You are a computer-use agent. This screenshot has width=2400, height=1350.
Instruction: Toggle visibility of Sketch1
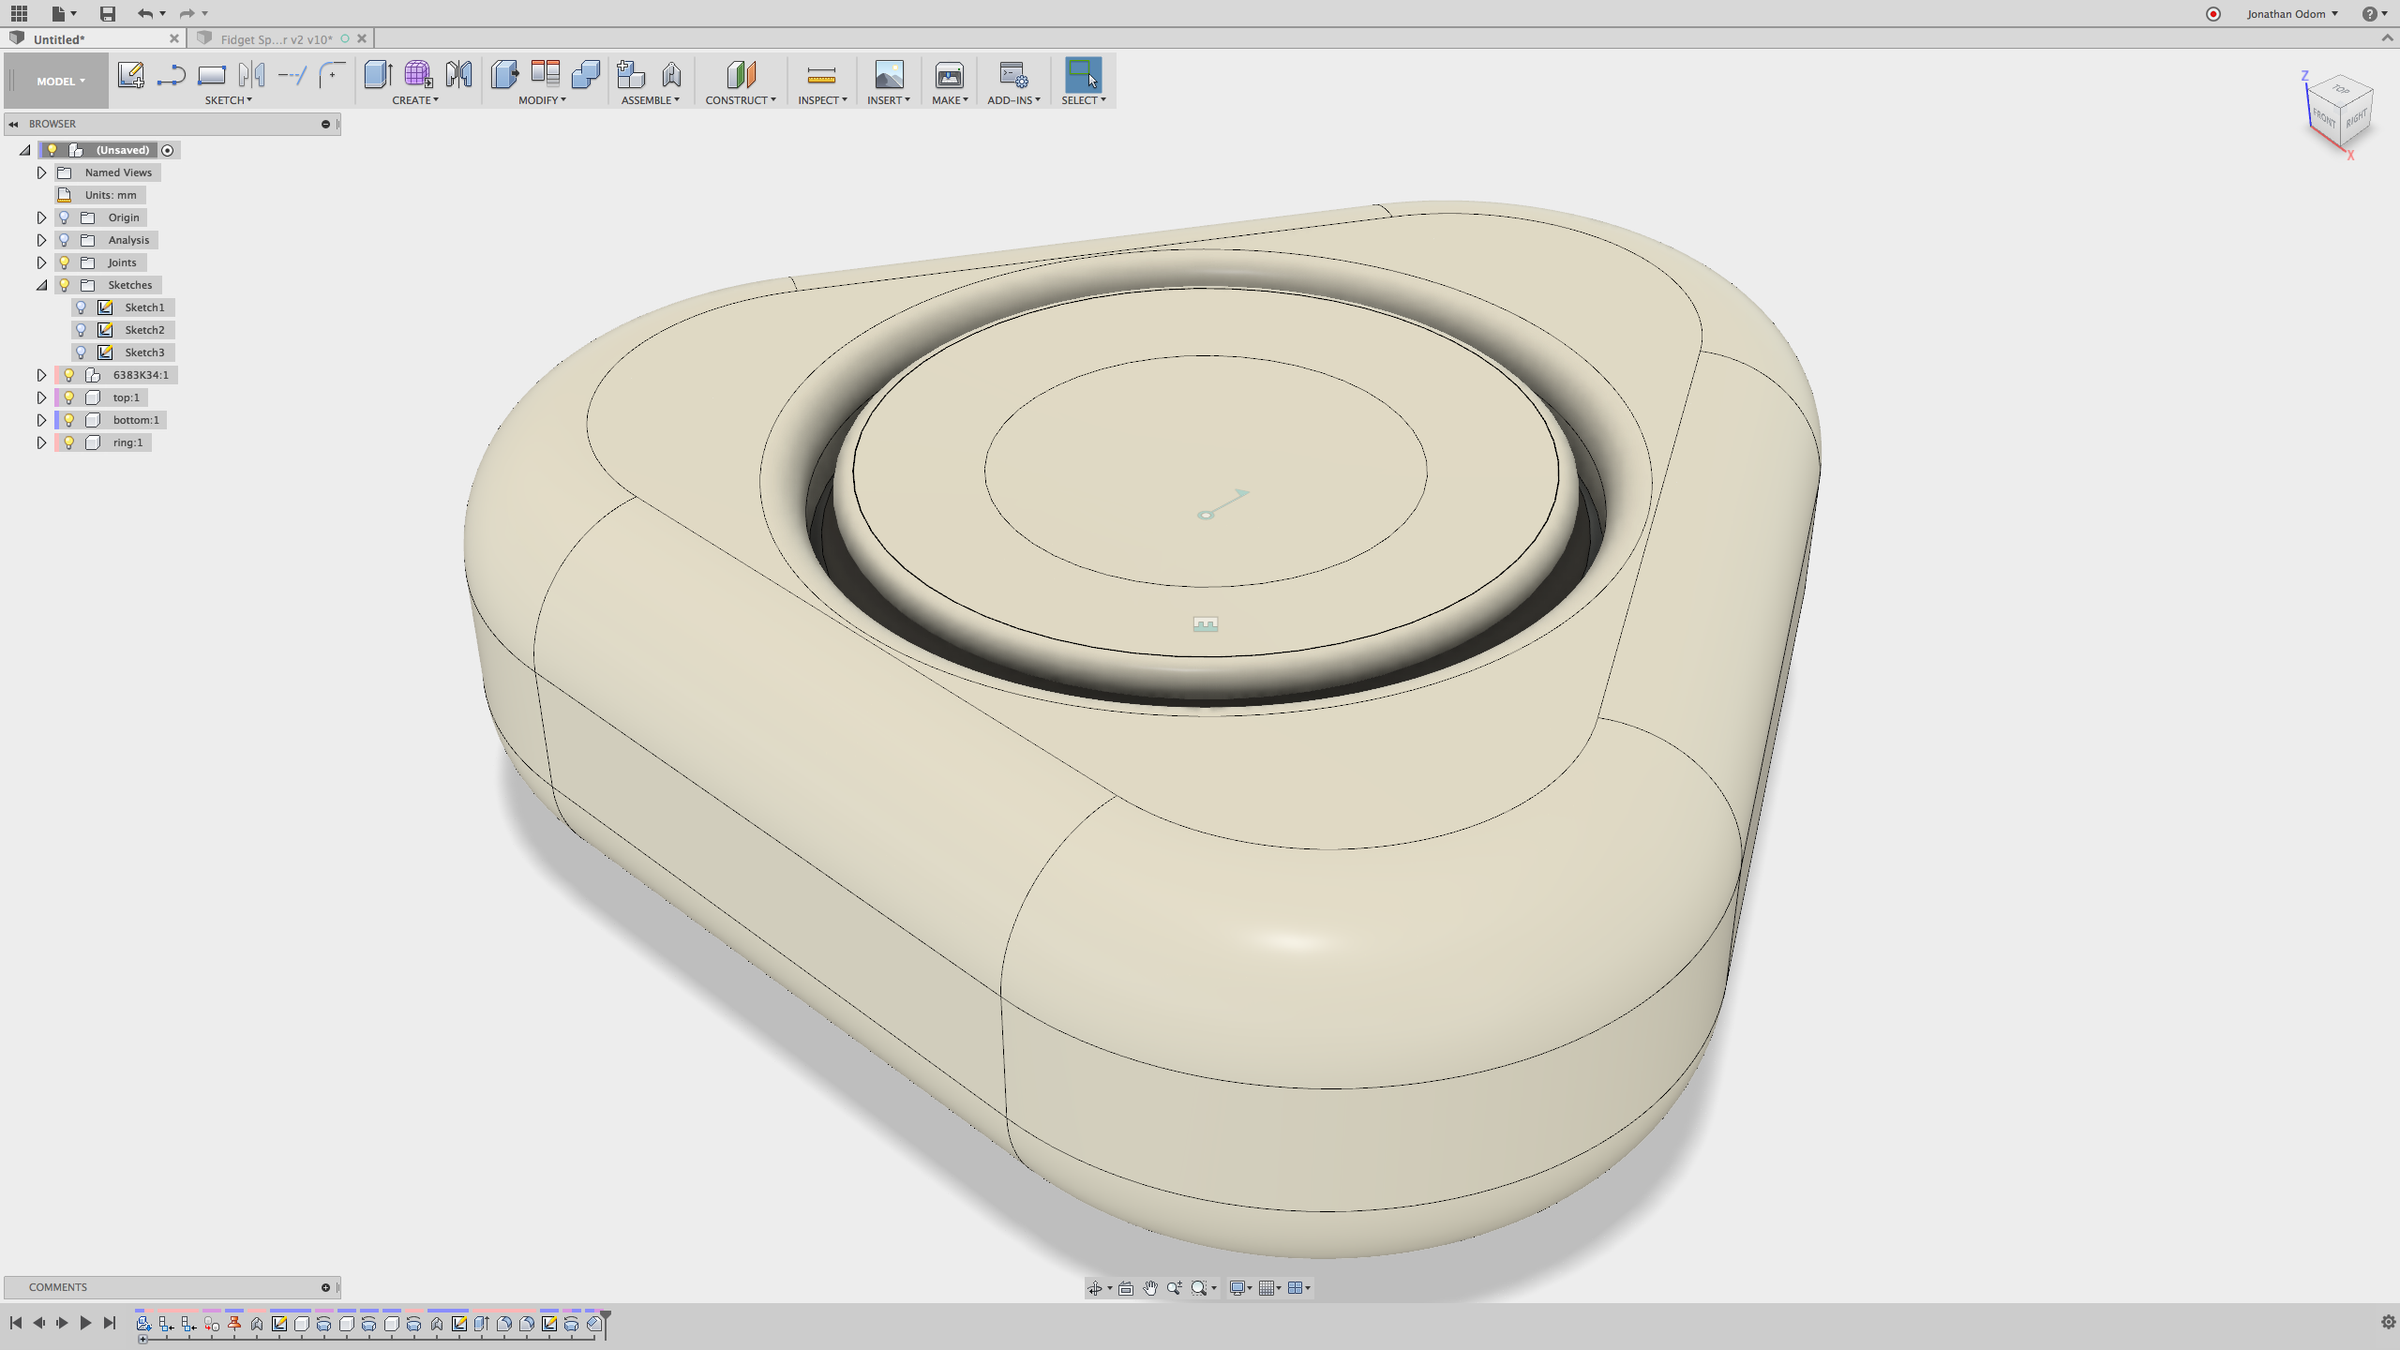coord(81,308)
